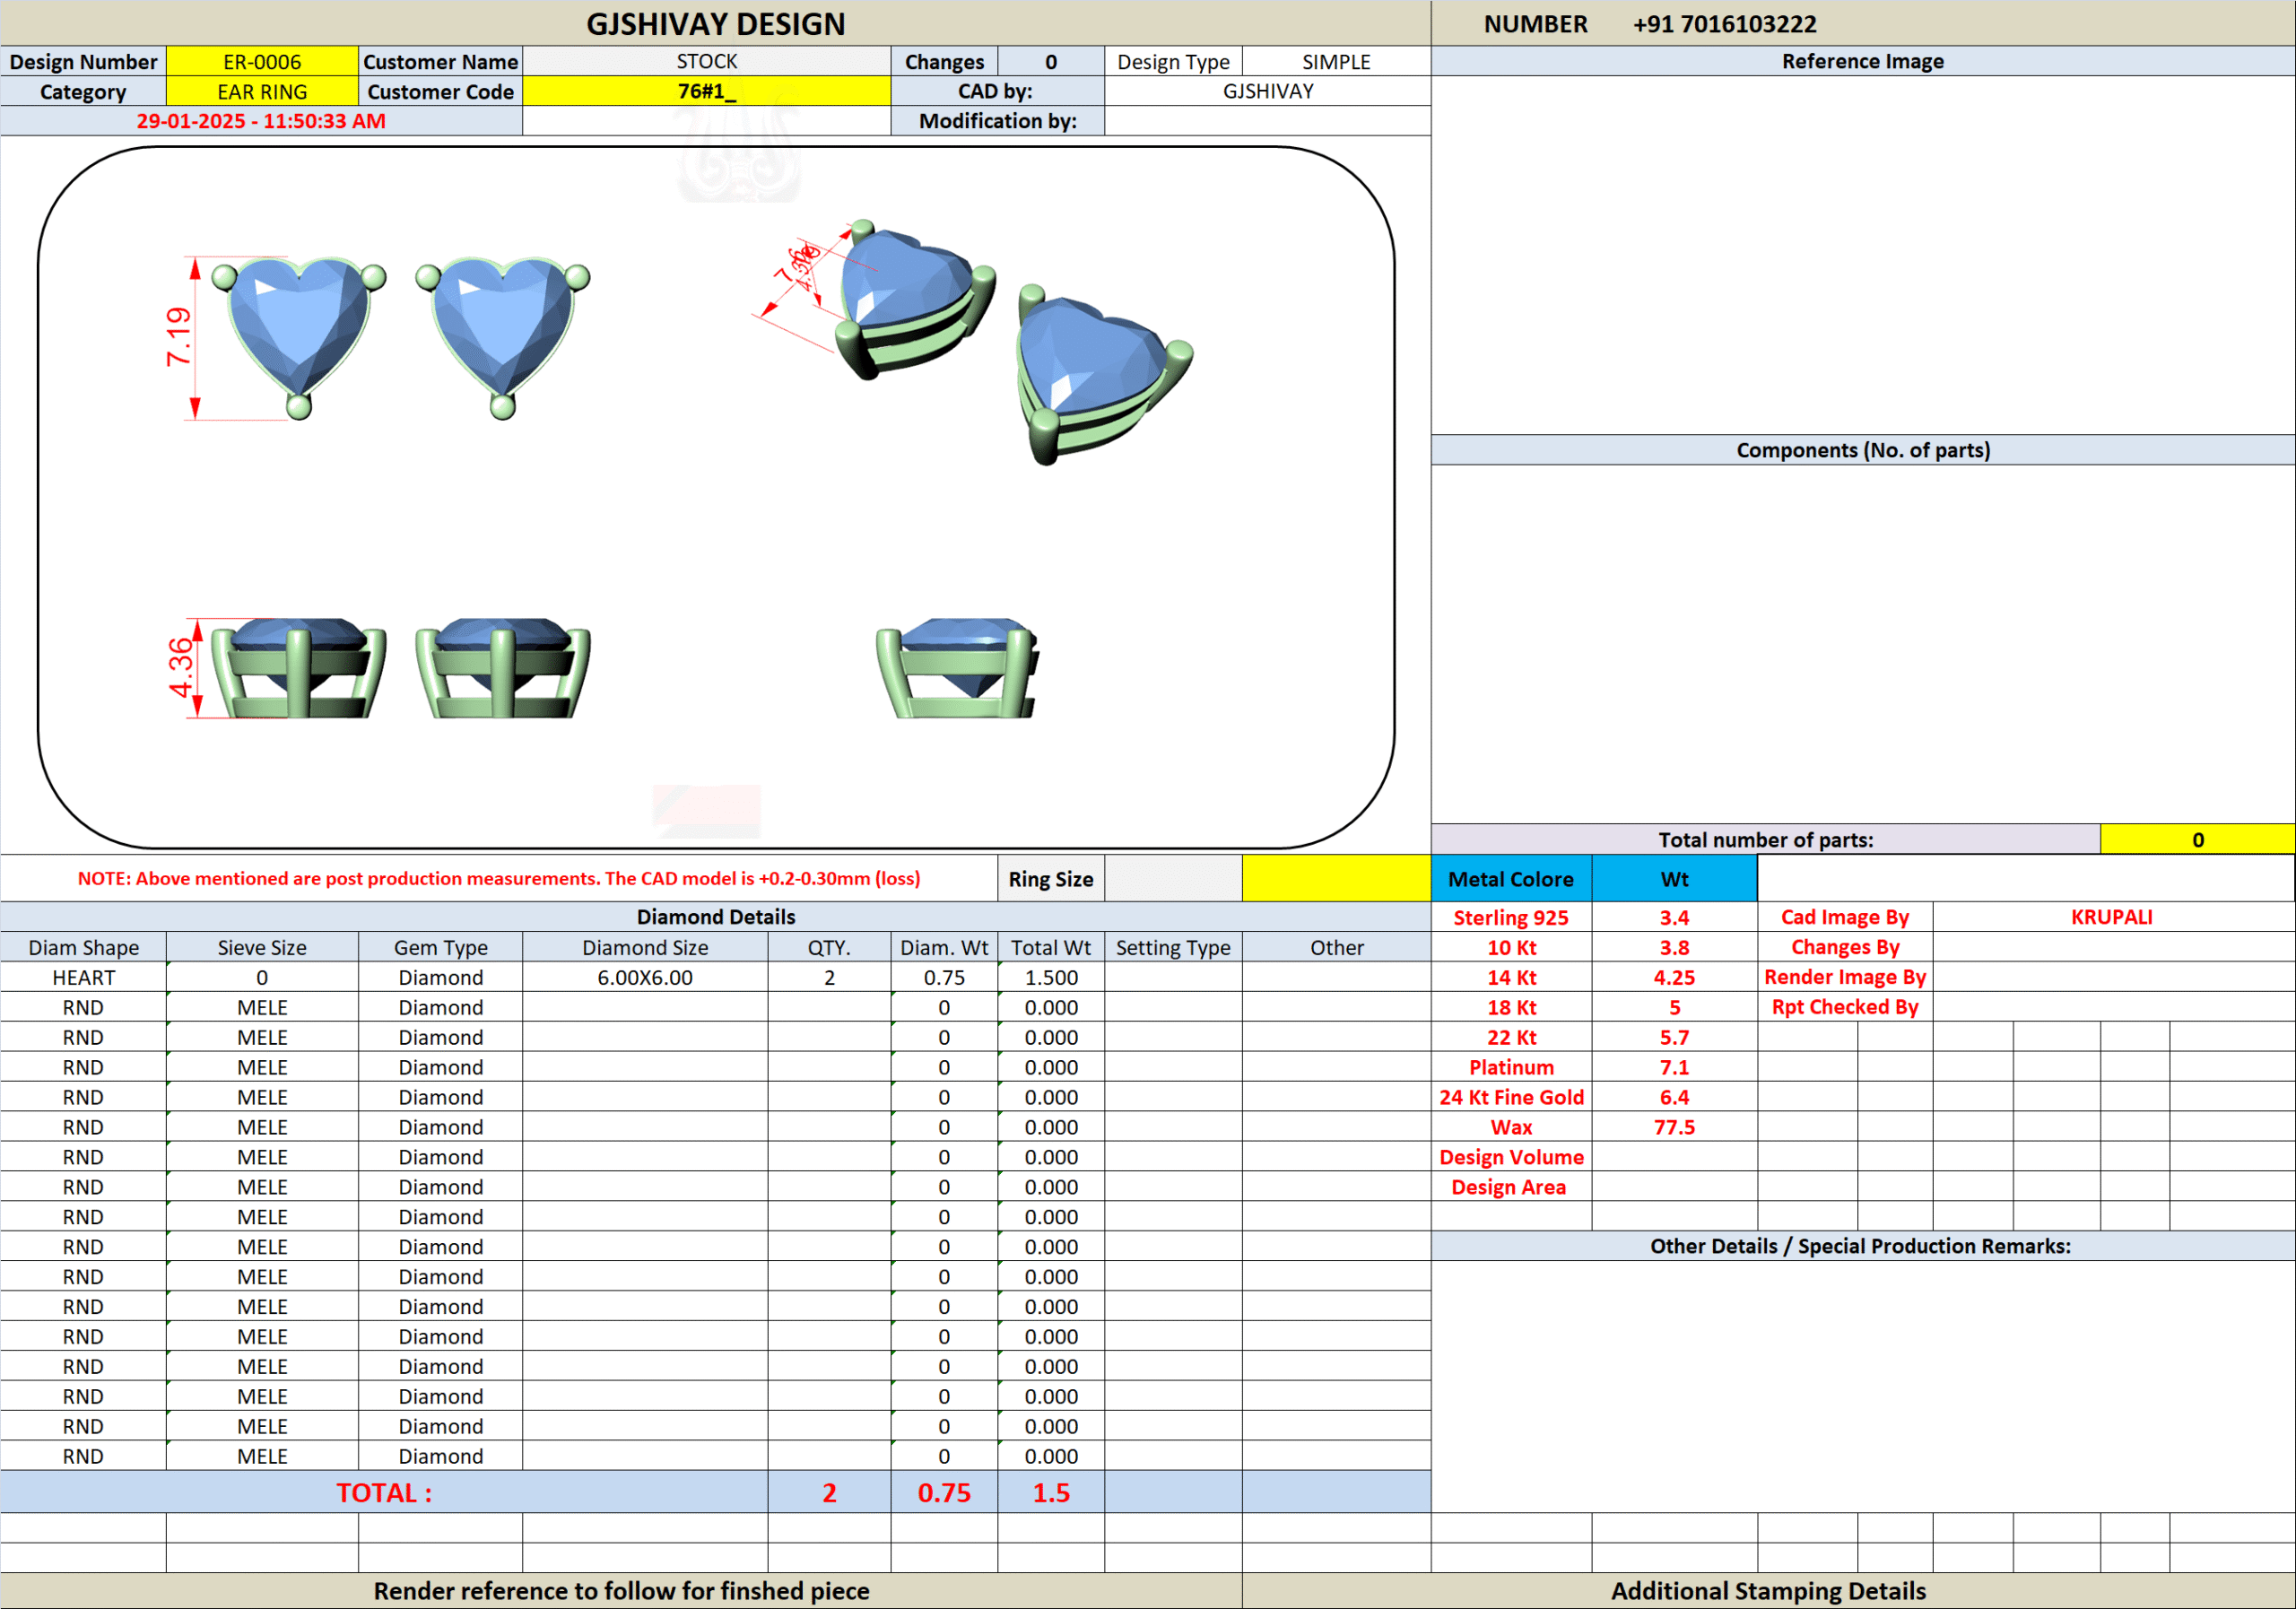This screenshot has height=1609, width=2296.
Task: Click the second front-view heart earring
Action: [503, 330]
